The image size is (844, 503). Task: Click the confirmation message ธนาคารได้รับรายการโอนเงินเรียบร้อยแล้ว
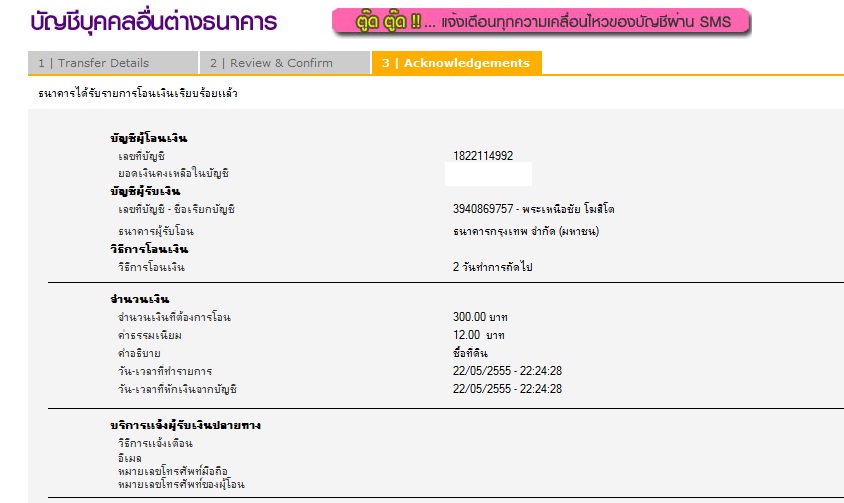[x=138, y=94]
